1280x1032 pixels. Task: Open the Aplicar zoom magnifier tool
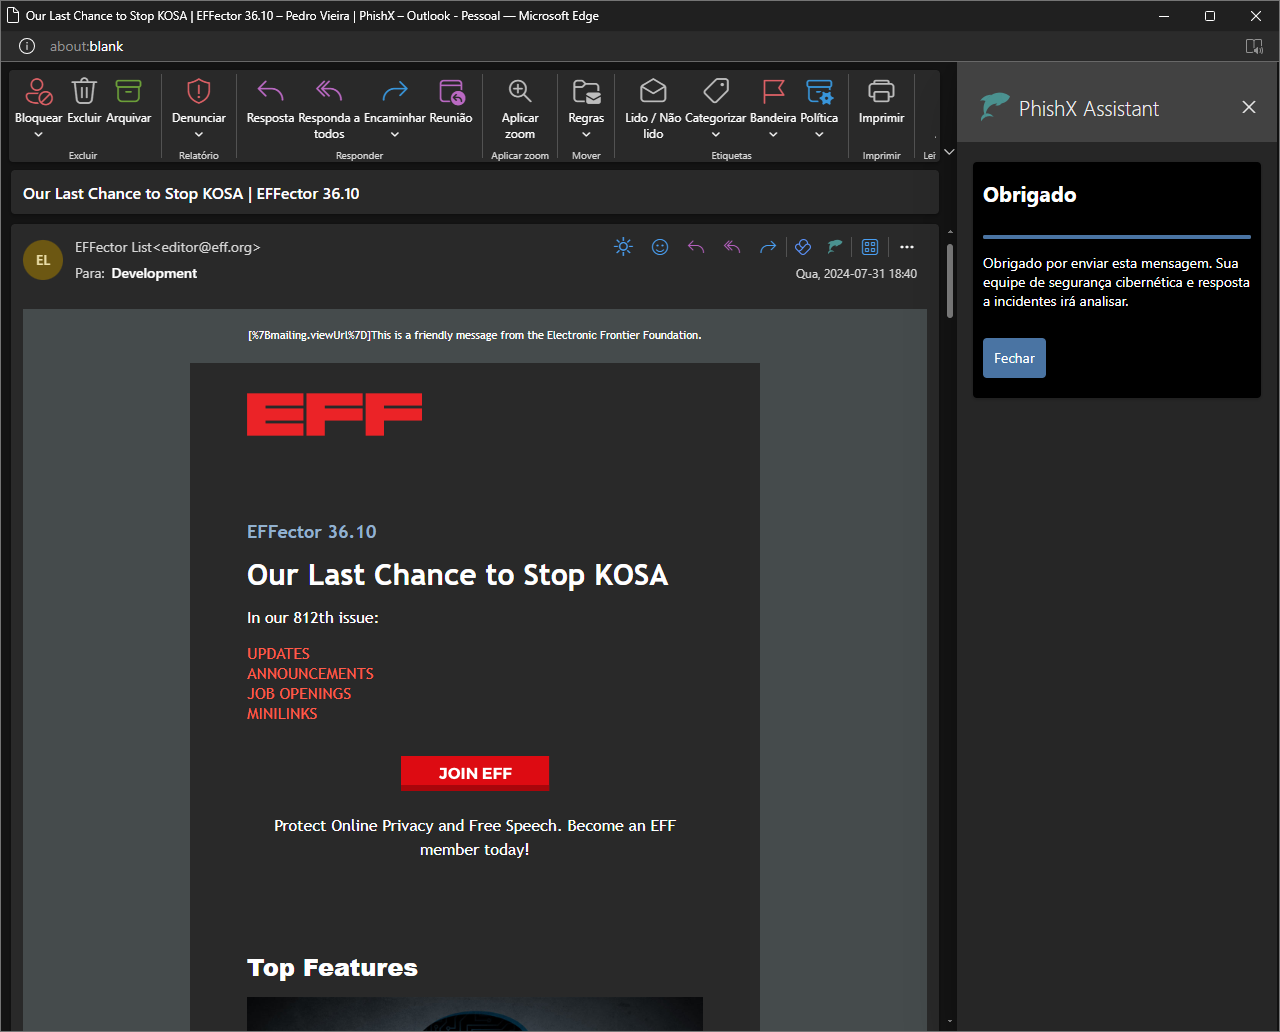click(x=520, y=91)
